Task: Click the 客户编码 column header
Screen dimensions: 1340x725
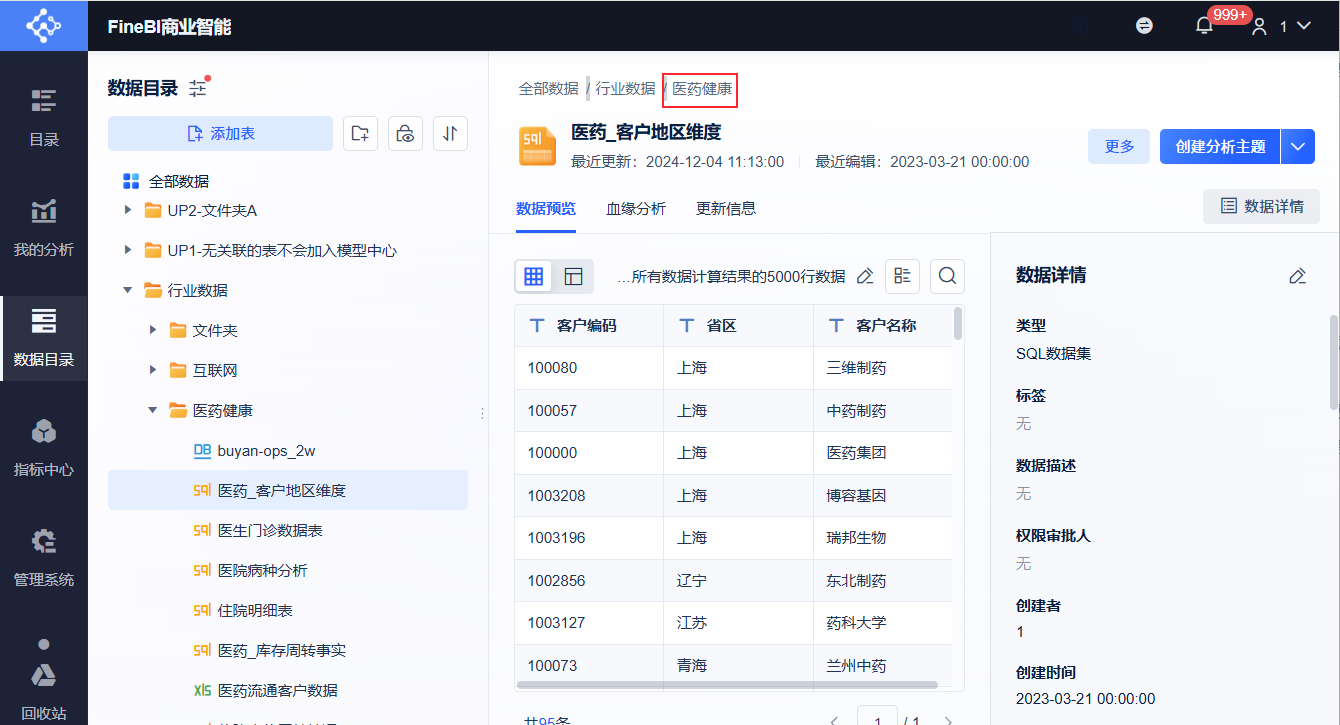Action: (589, 325)
